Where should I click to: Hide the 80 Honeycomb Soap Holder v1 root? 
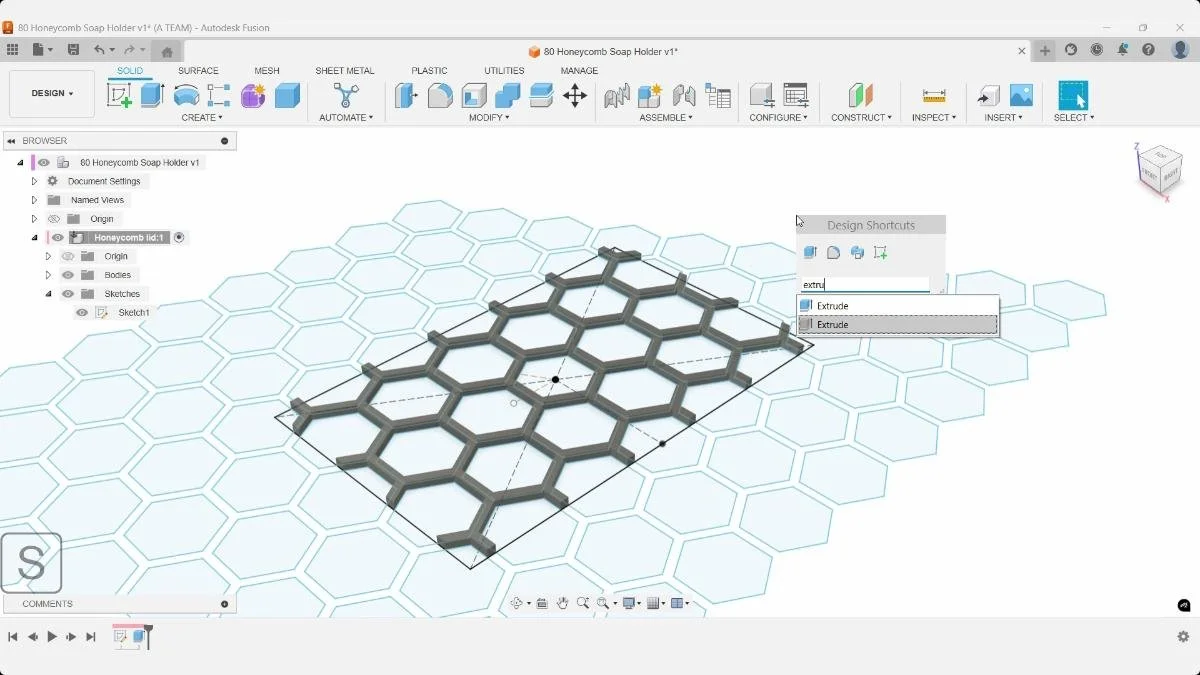pos(44,162)
